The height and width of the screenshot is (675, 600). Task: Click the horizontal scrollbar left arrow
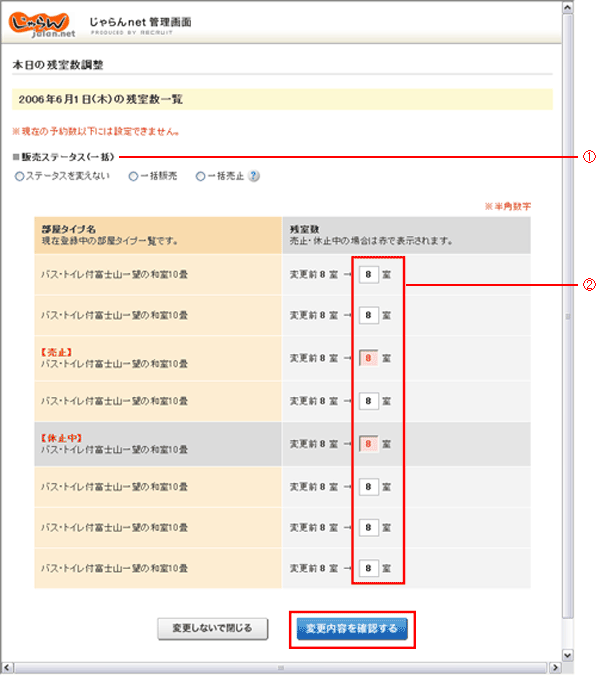(7, 667)
